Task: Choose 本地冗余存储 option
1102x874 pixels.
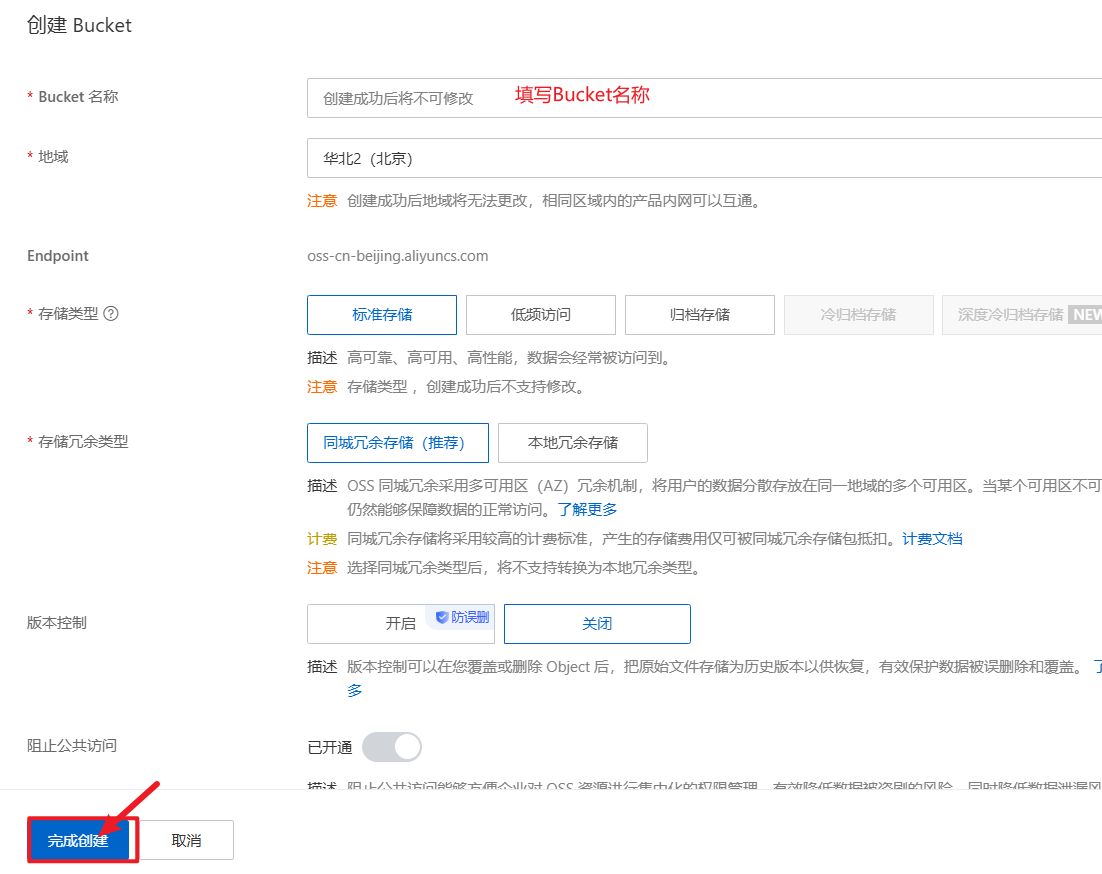Action: pyautogui.click(x=573, y=443)
